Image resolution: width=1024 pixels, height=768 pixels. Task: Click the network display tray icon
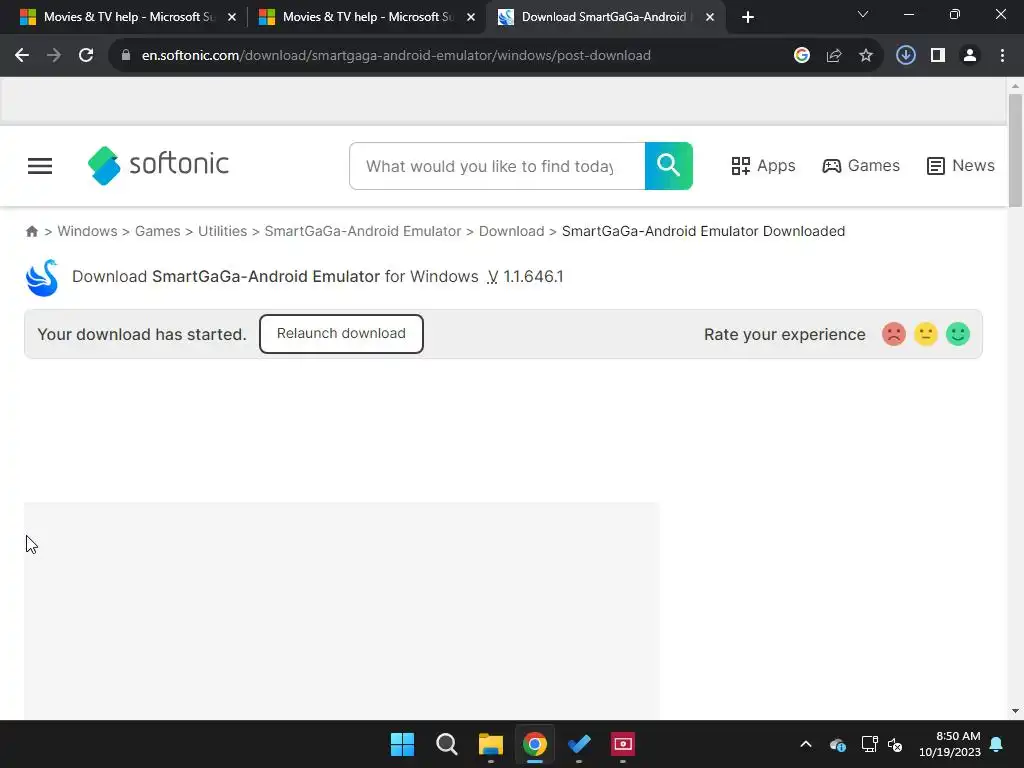tap(869, 744)
